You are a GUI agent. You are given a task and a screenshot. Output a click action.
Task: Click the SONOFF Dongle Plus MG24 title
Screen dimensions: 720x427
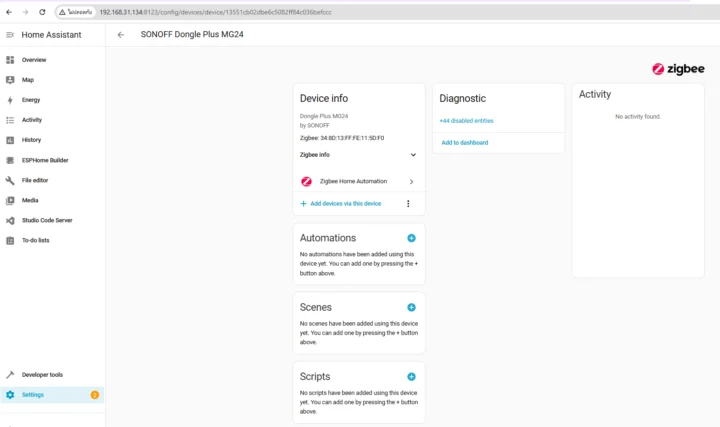pos(192,34)
